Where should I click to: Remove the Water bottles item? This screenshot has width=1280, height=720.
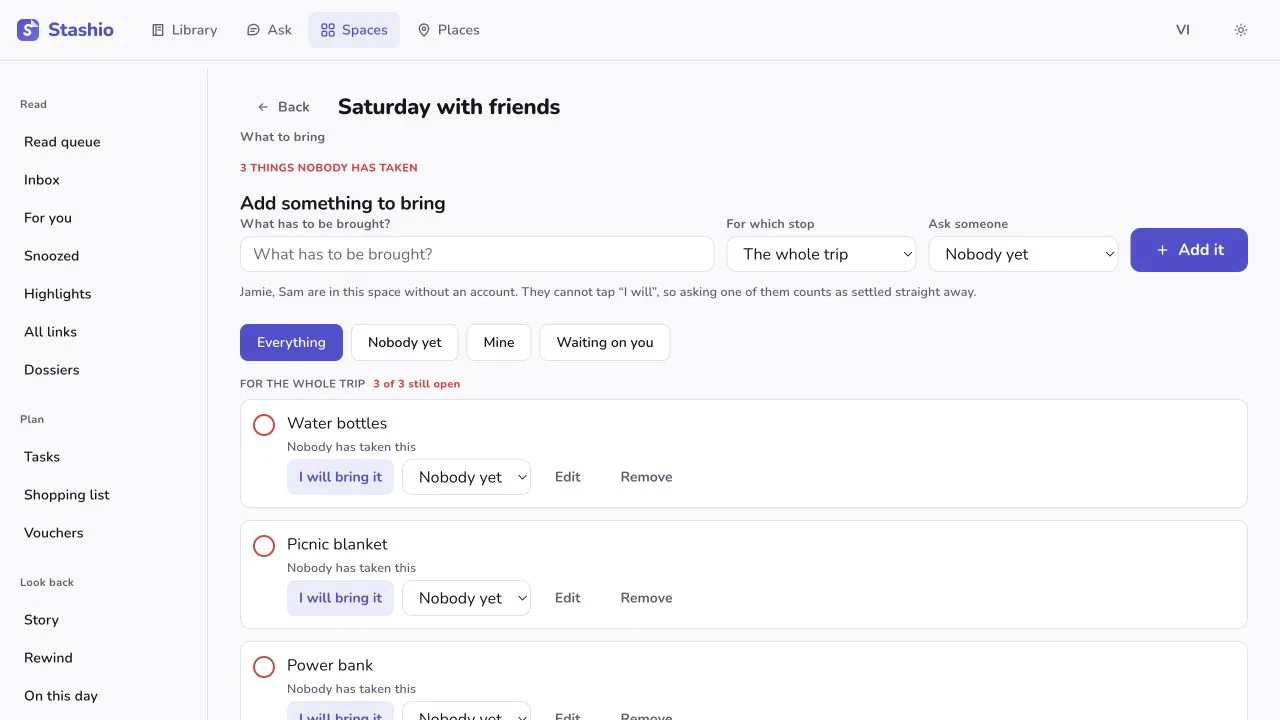(646, 477)
